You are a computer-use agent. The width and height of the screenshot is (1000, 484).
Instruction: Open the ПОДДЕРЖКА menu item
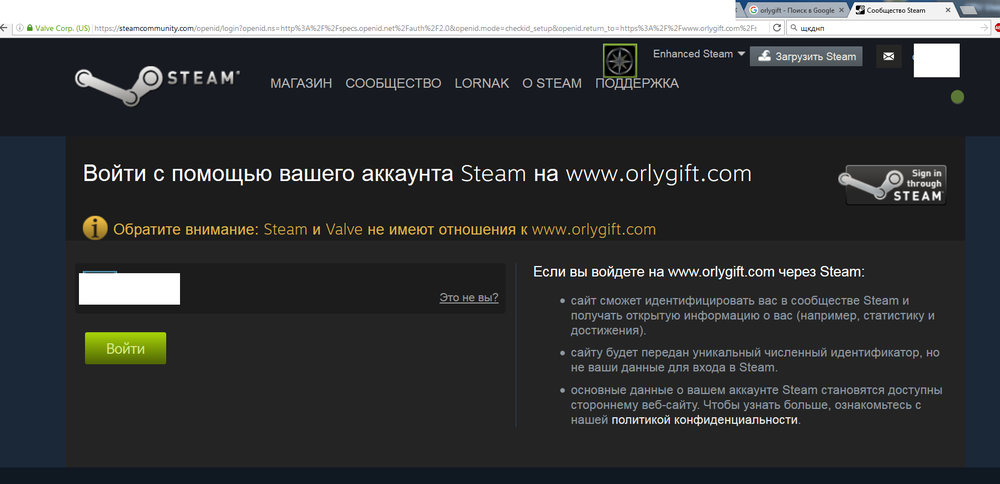(637, 83)
